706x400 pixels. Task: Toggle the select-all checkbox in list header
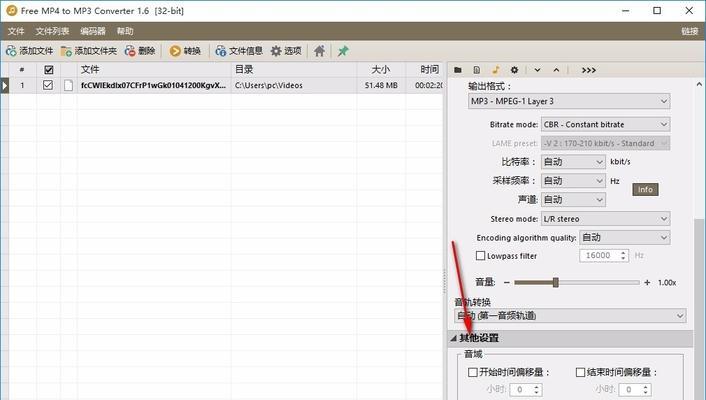(x=49, y=70)
